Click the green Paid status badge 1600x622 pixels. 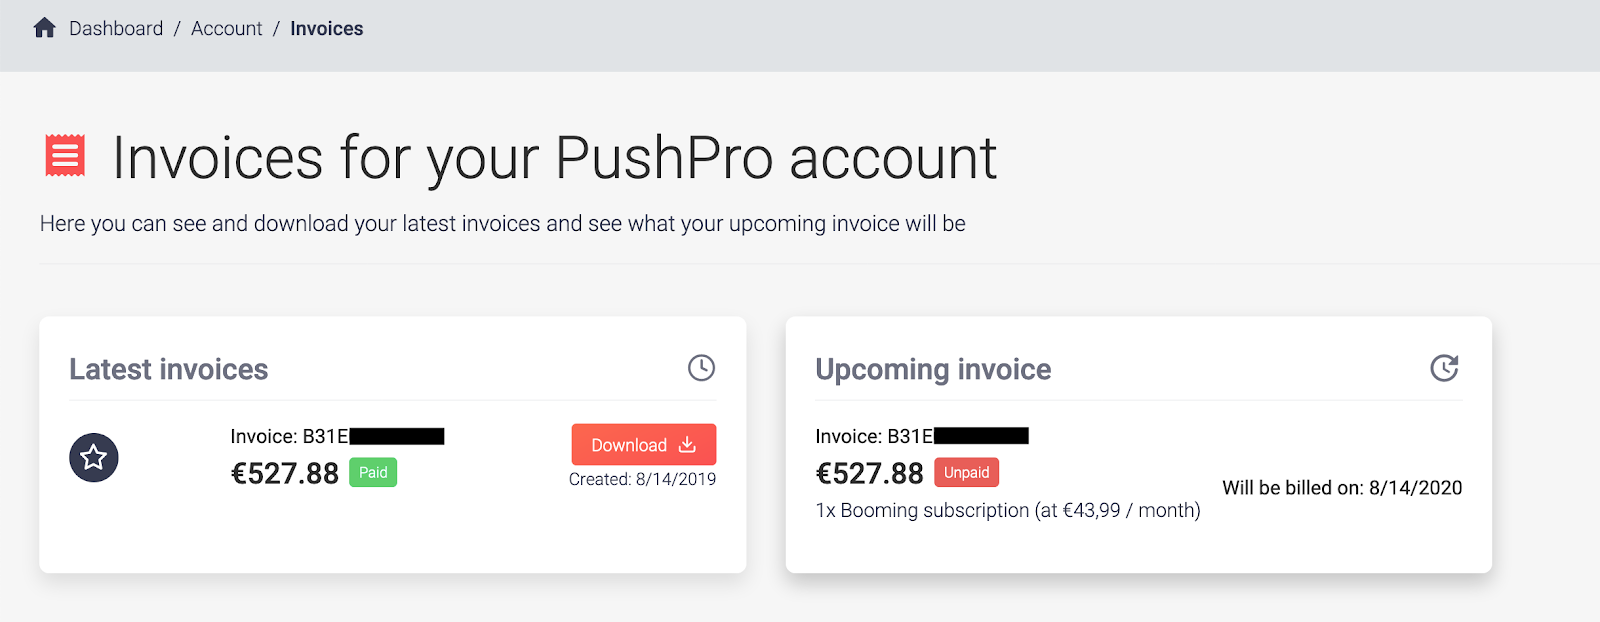[373, 473]
